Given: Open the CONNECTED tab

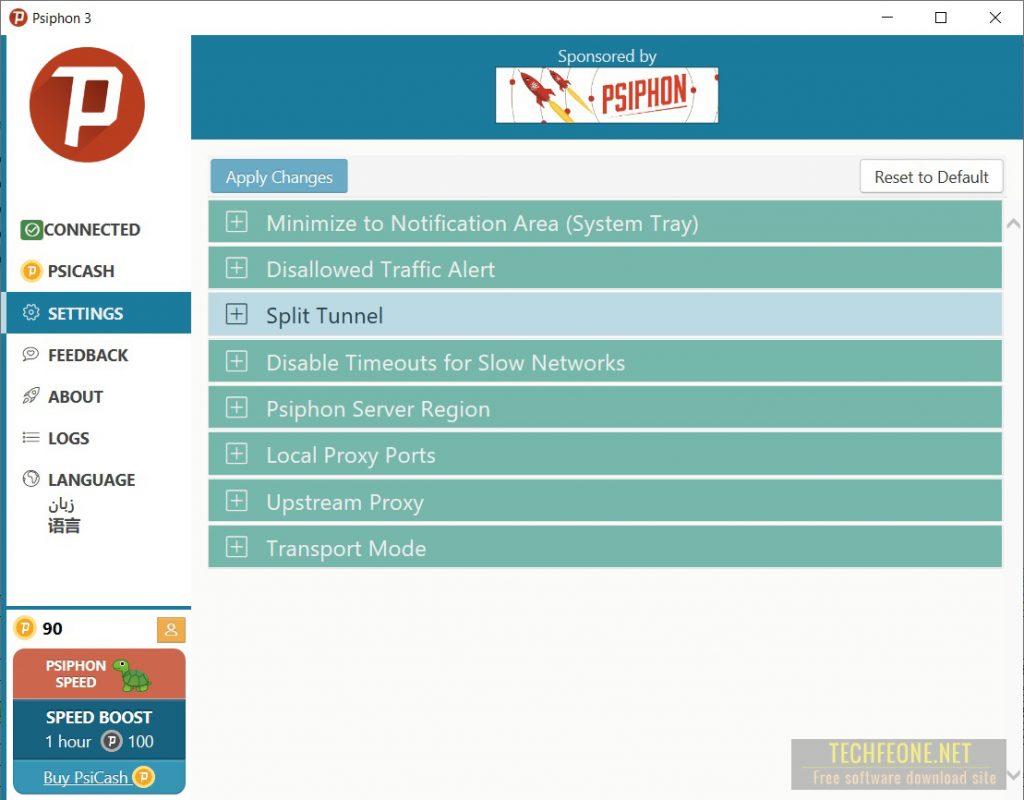Looking at the screenshot, I should point(99,230).
